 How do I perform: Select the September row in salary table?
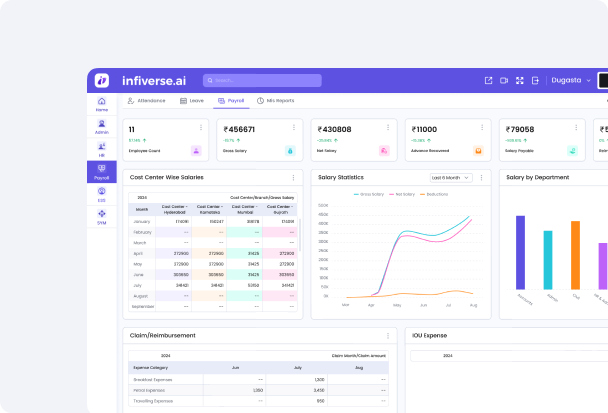click(213, 306)
